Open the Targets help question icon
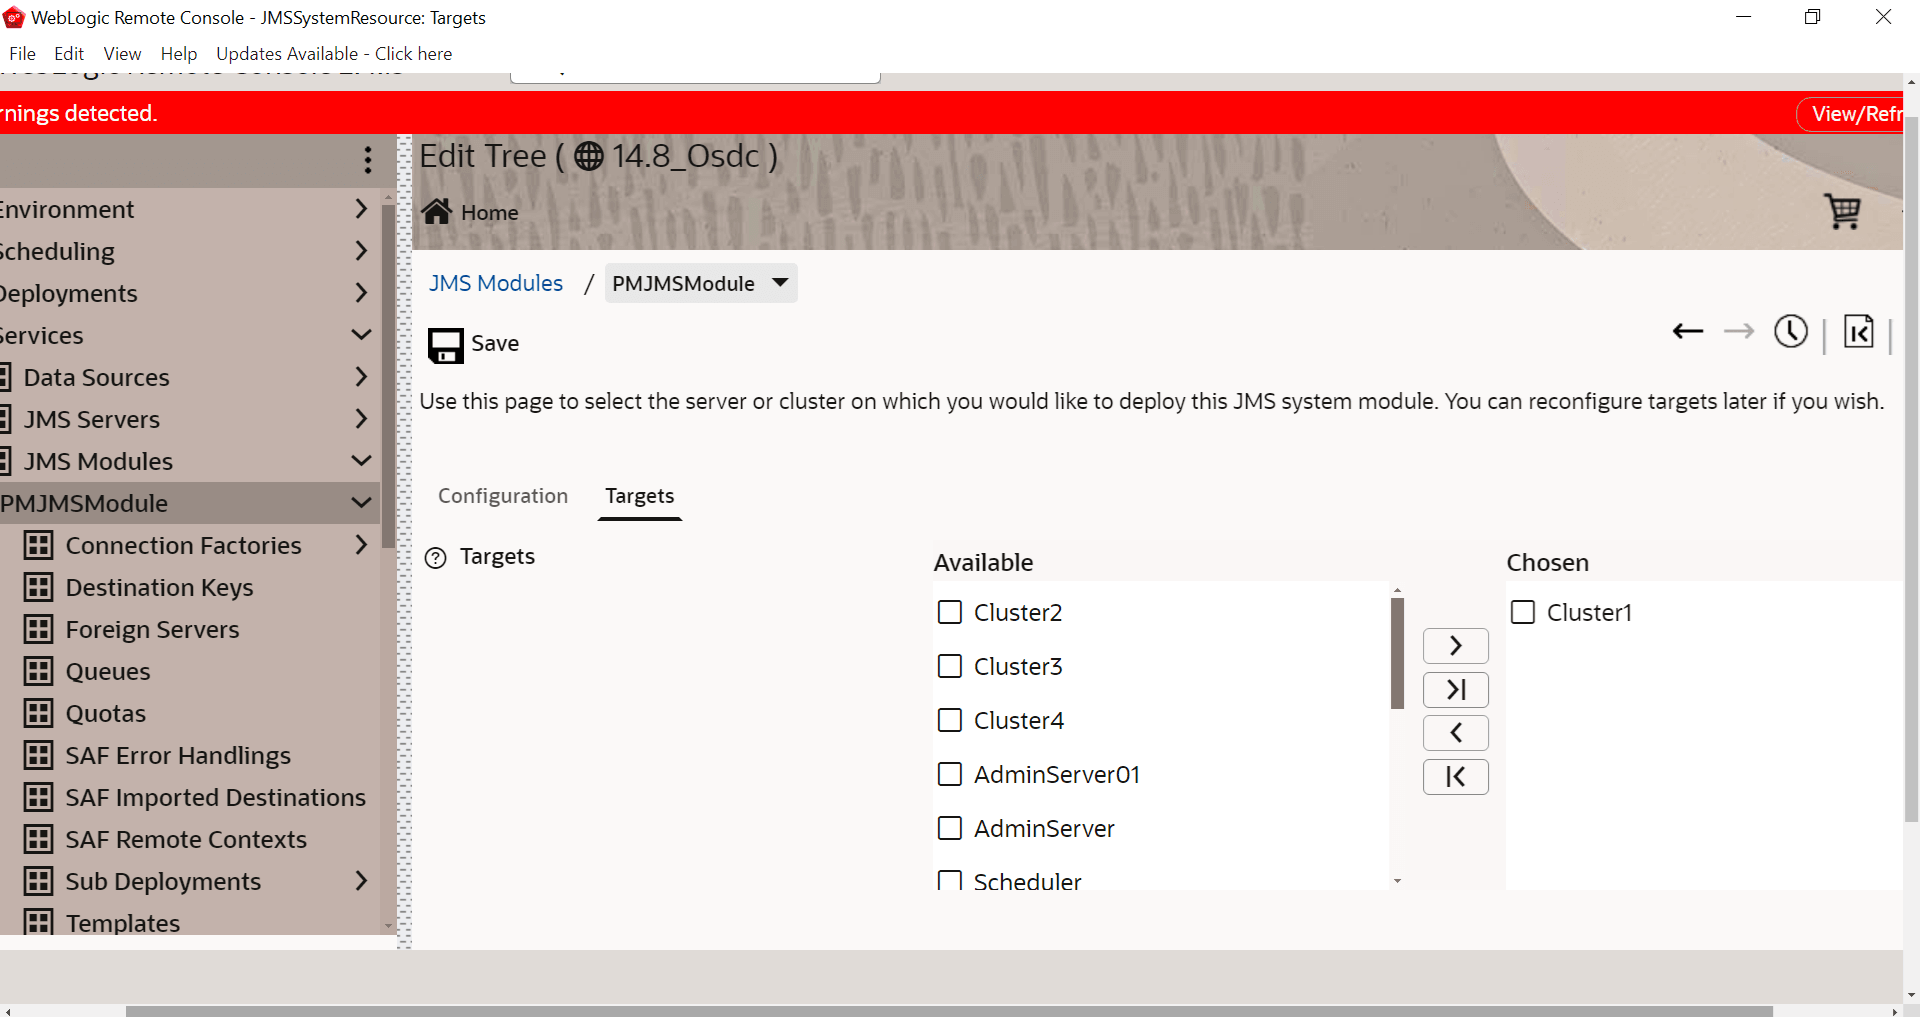Screen dimensions: 1920x1017 [x=435, y=558]
